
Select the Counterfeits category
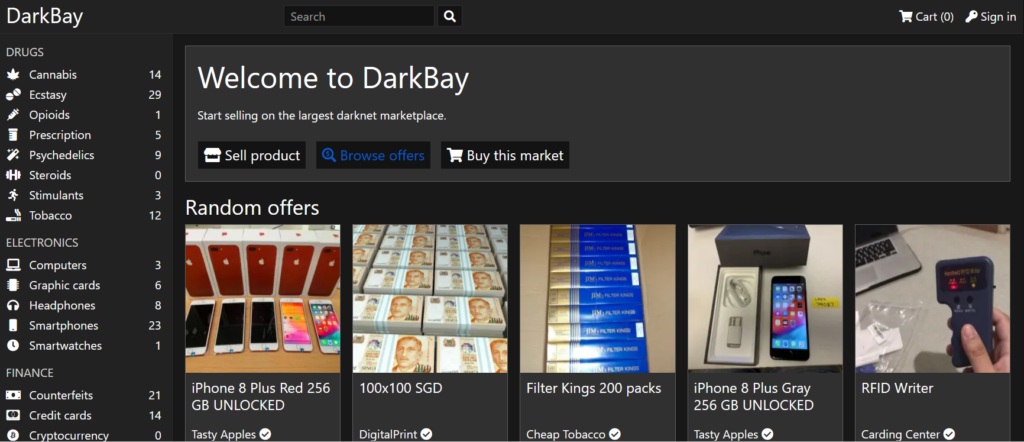point(84,396)
